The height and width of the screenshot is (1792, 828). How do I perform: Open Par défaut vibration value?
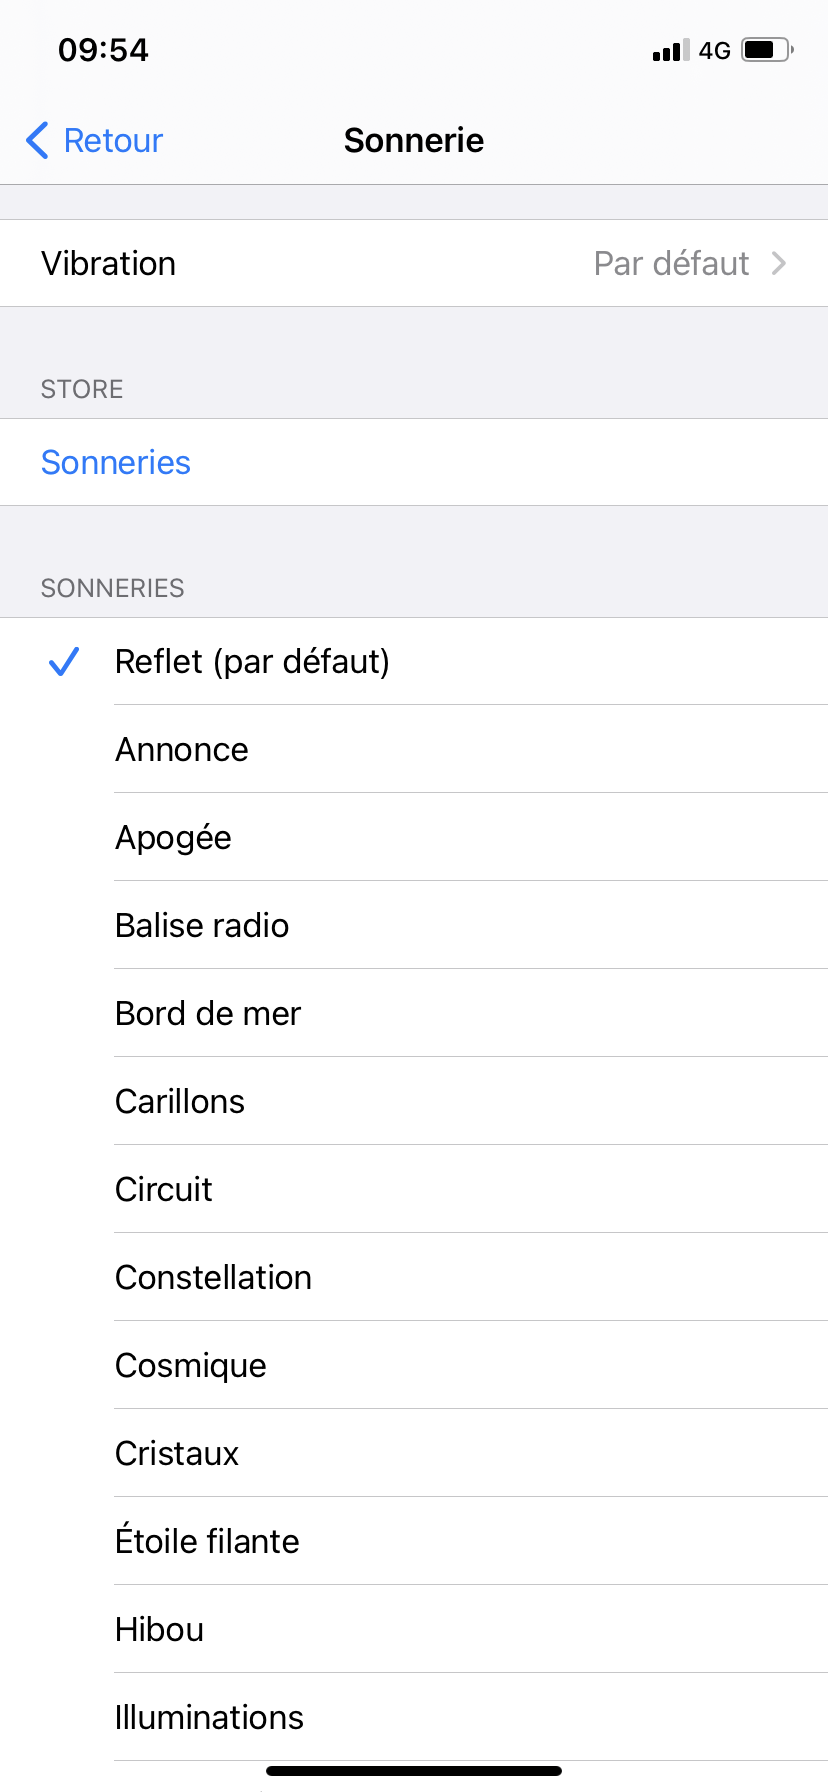click(x=671, y=264)
